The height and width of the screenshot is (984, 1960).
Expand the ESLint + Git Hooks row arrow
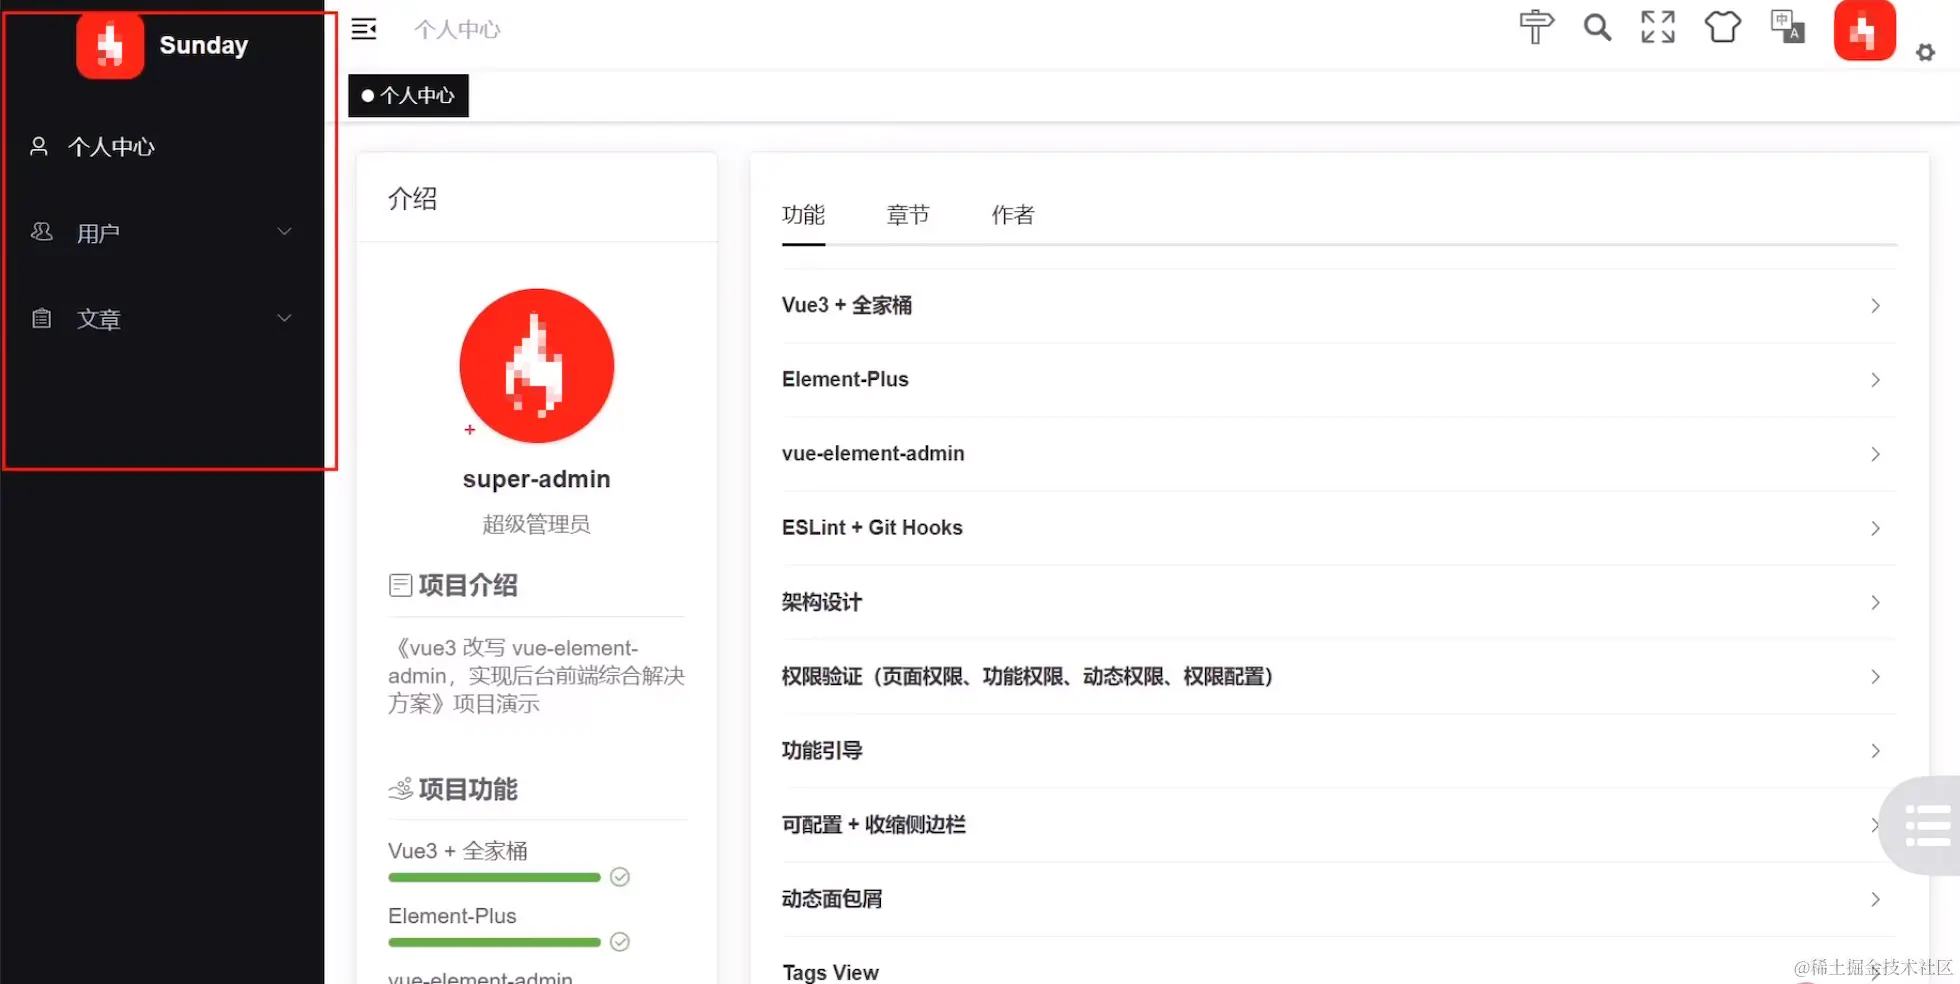(x=1875, y=528)
